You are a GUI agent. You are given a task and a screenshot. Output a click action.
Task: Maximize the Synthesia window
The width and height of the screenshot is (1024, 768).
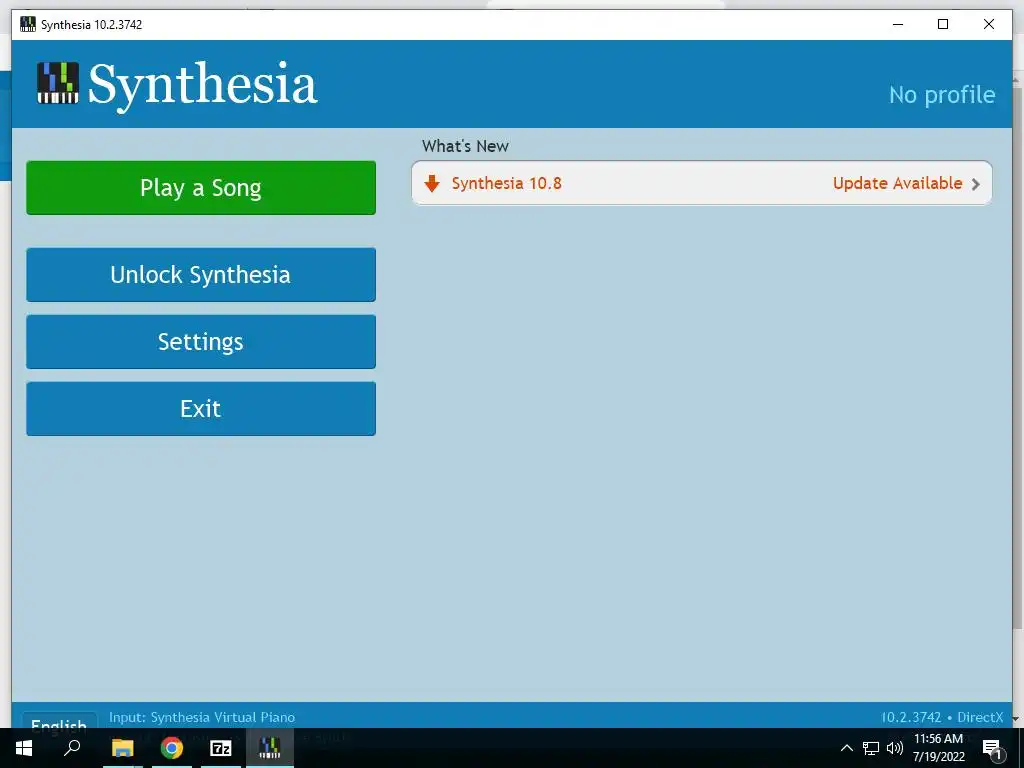click(x=943, y=24)
